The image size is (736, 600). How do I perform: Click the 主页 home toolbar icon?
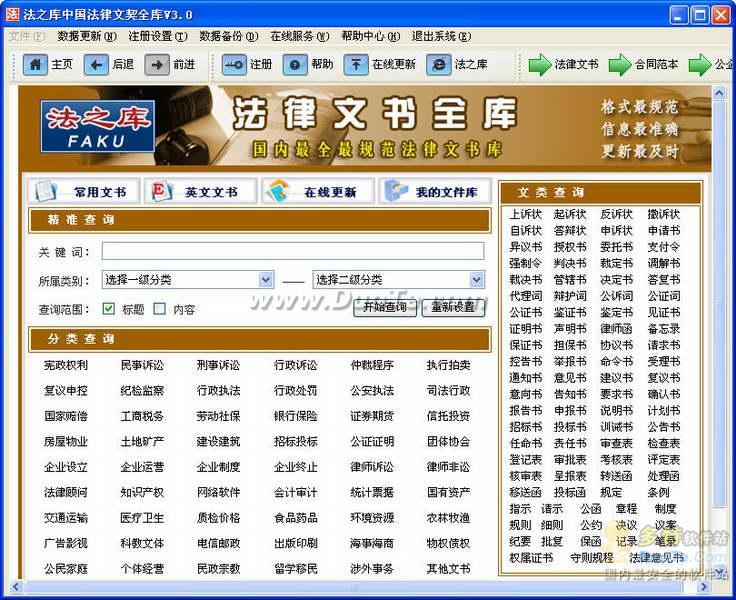pyautogui.click(x=36, y=65)
